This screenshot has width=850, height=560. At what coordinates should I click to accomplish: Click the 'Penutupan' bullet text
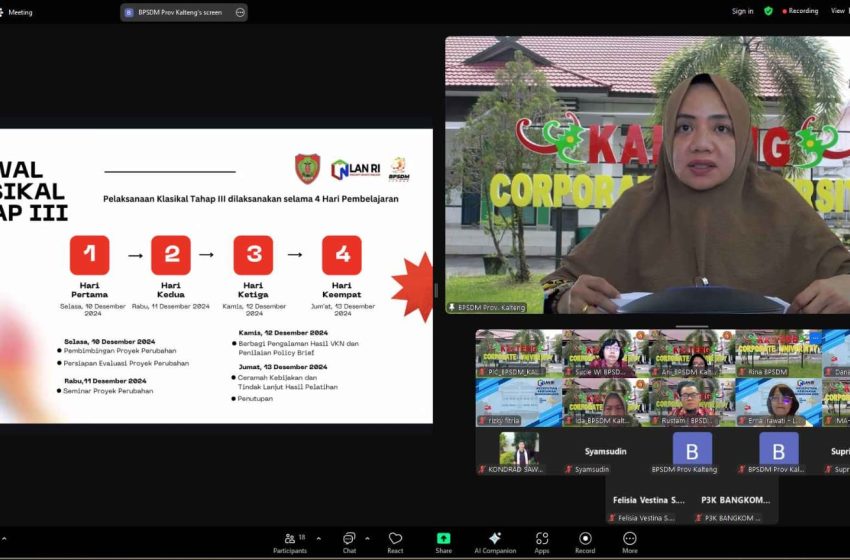pos(255,398)
